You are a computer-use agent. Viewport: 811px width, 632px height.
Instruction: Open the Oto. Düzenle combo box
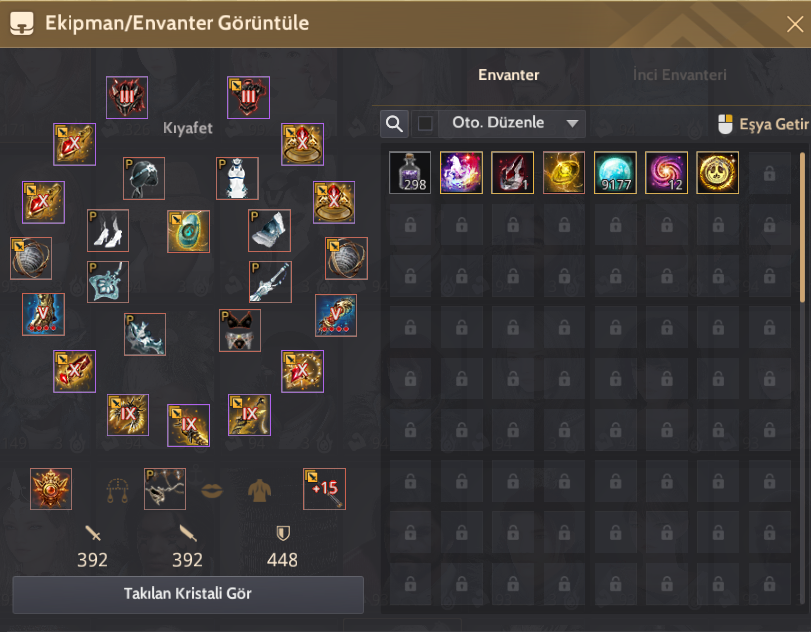512,124
